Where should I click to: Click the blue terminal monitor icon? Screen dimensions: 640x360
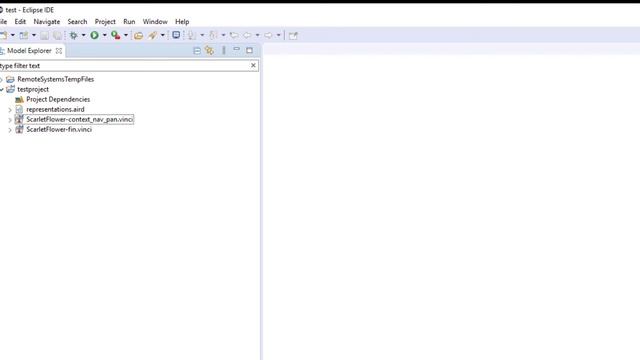pyautogui.click(x=176, y=35)
